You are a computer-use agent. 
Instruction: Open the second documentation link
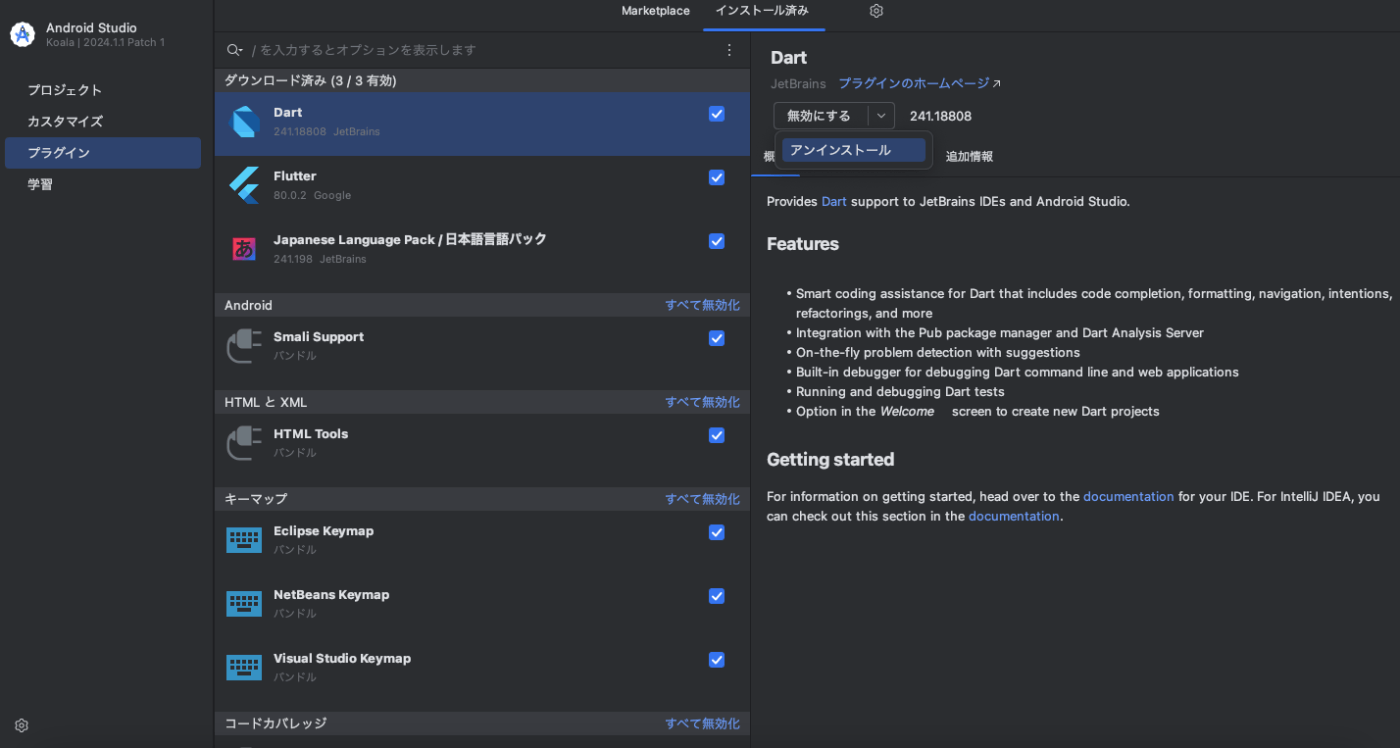click(x=1014, y=516)
